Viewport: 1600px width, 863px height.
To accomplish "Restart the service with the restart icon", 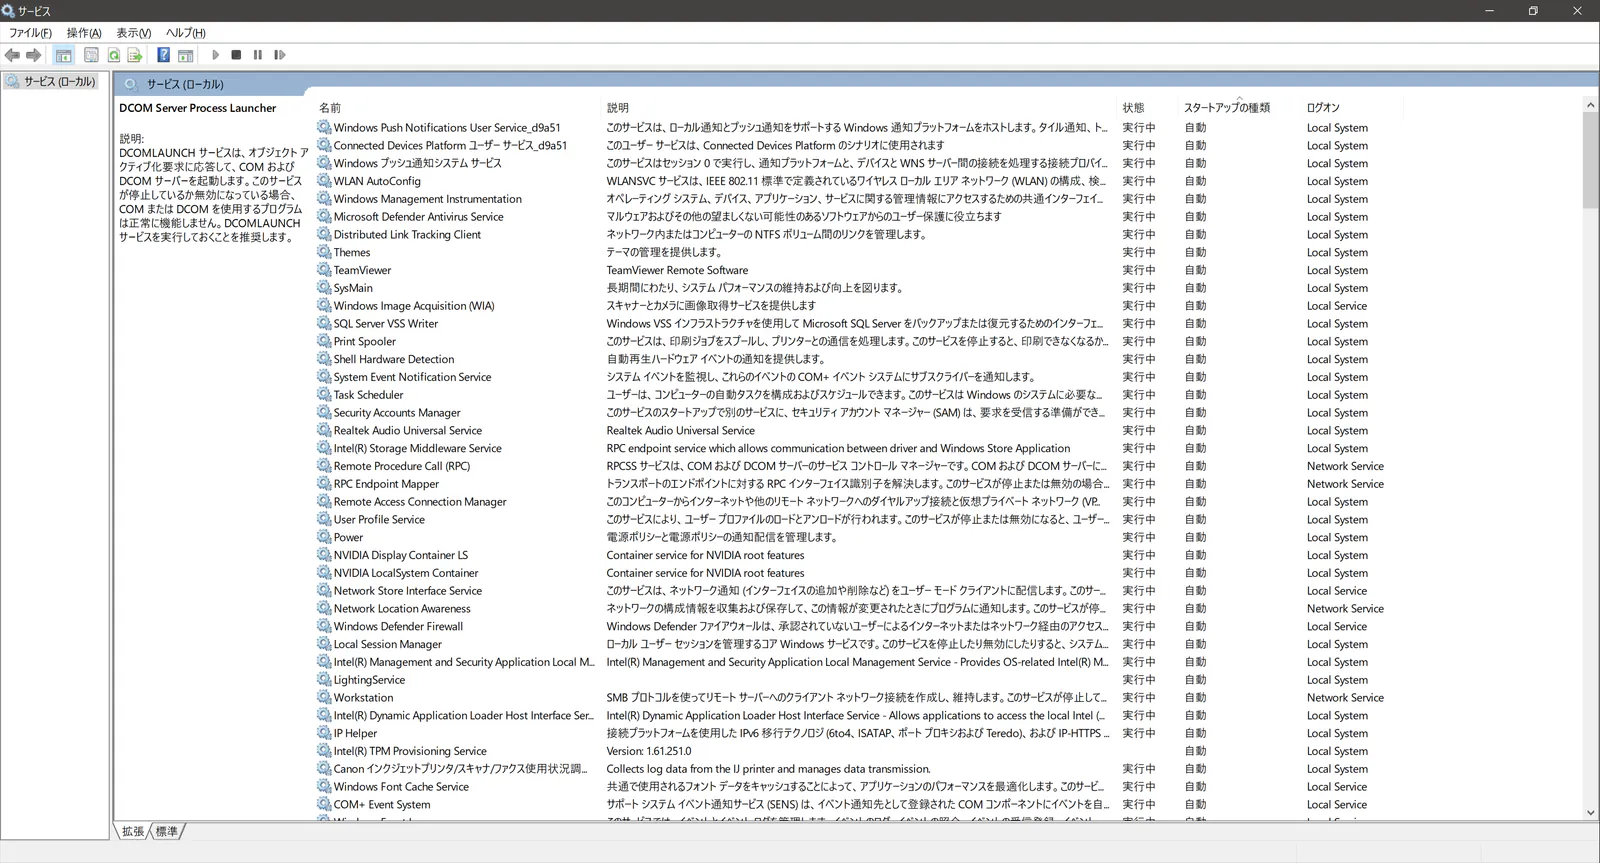I will [280, 55].
